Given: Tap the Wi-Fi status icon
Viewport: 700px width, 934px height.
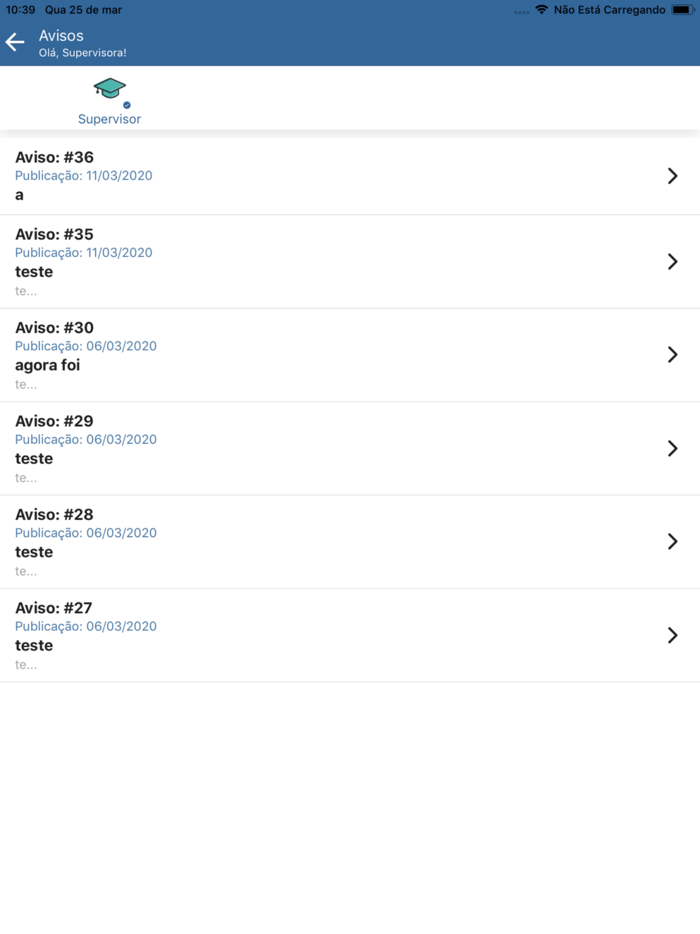Looking at the screenshot, I should tap(541, 10).
